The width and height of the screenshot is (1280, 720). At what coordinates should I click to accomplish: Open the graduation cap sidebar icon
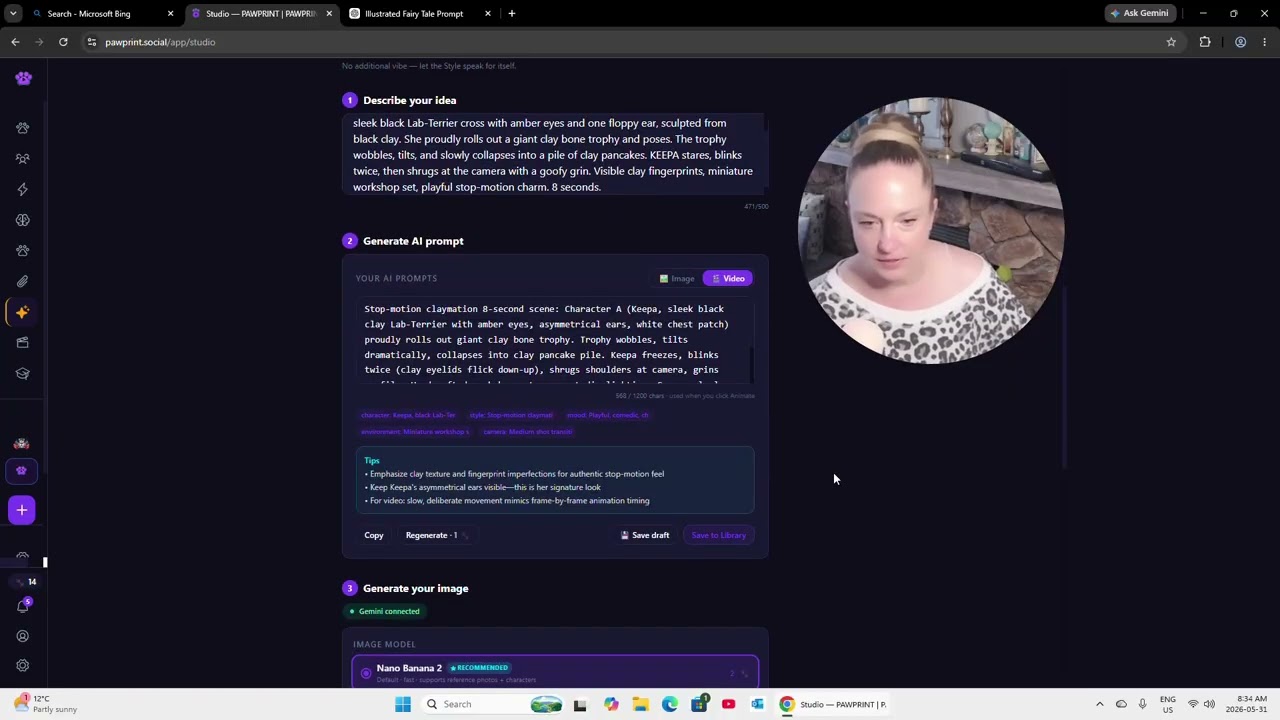pyautogui.click(x=22, y=373)
